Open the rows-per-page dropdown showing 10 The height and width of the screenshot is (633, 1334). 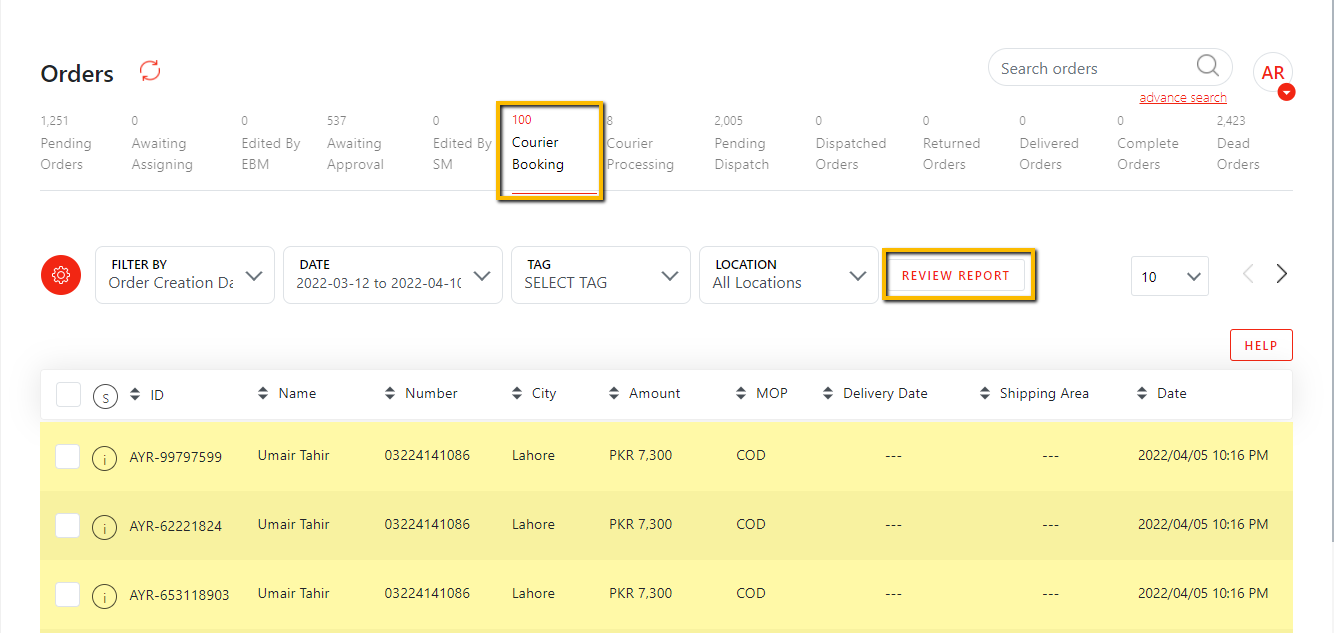point(1169,277)
